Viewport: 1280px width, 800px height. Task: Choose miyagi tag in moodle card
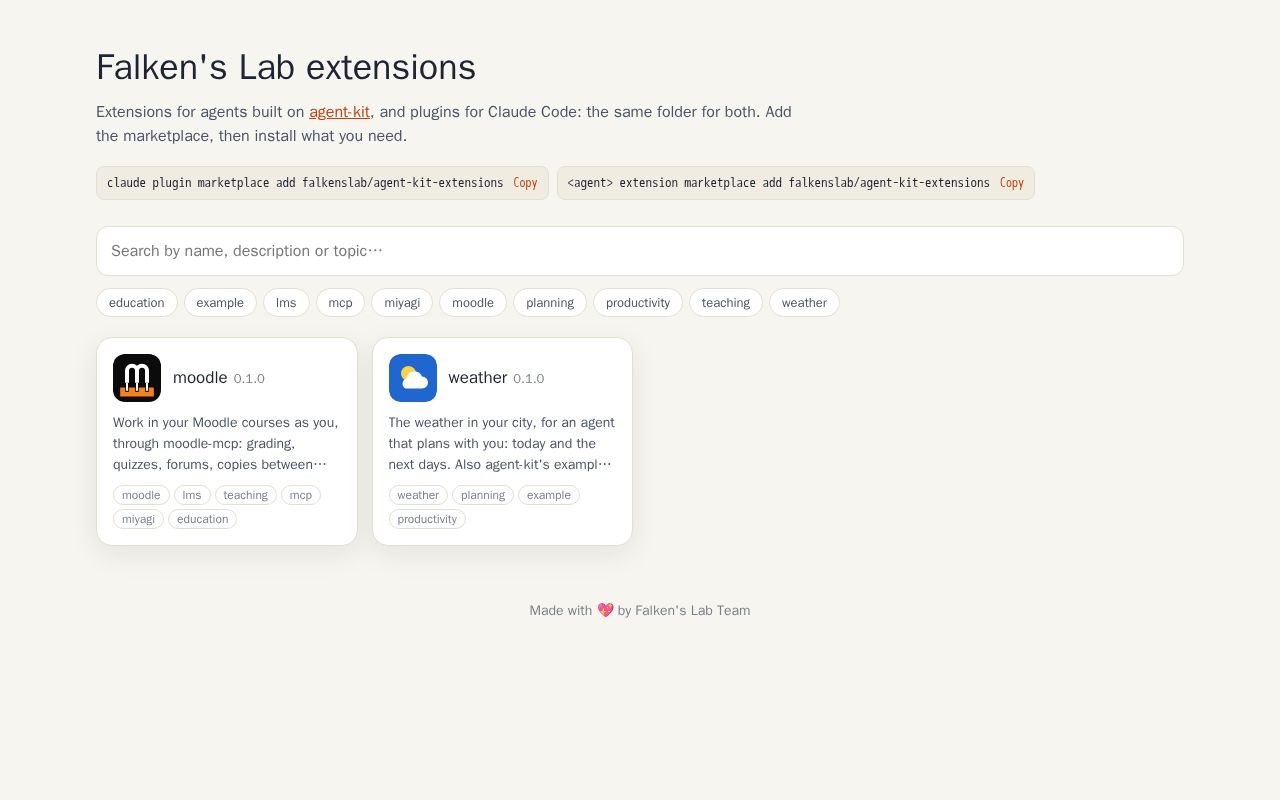[x=138, y=519]
